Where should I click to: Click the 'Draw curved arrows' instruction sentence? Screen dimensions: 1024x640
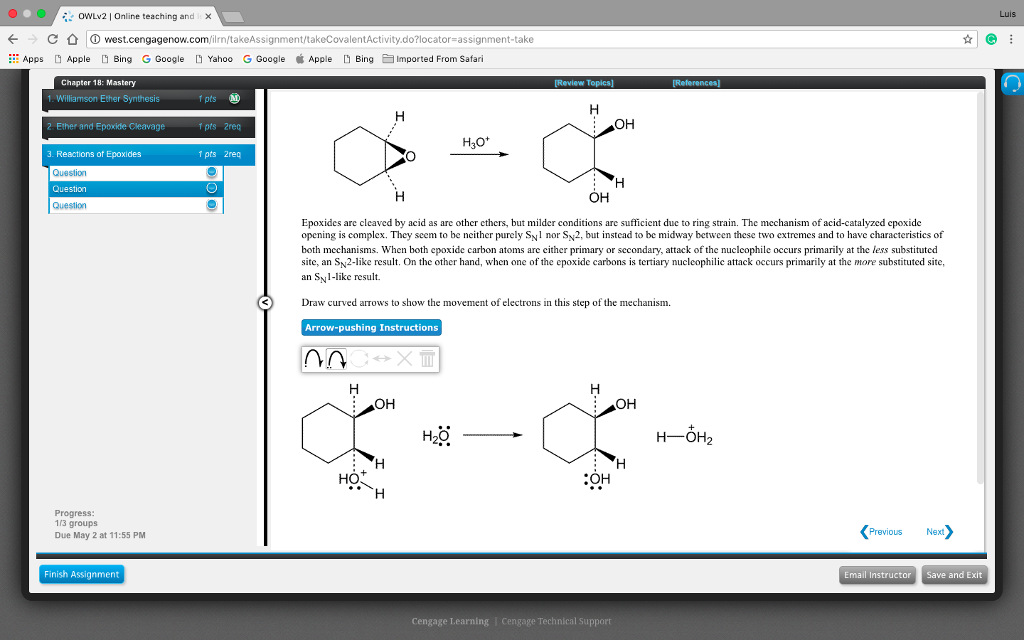coord(486,302)
